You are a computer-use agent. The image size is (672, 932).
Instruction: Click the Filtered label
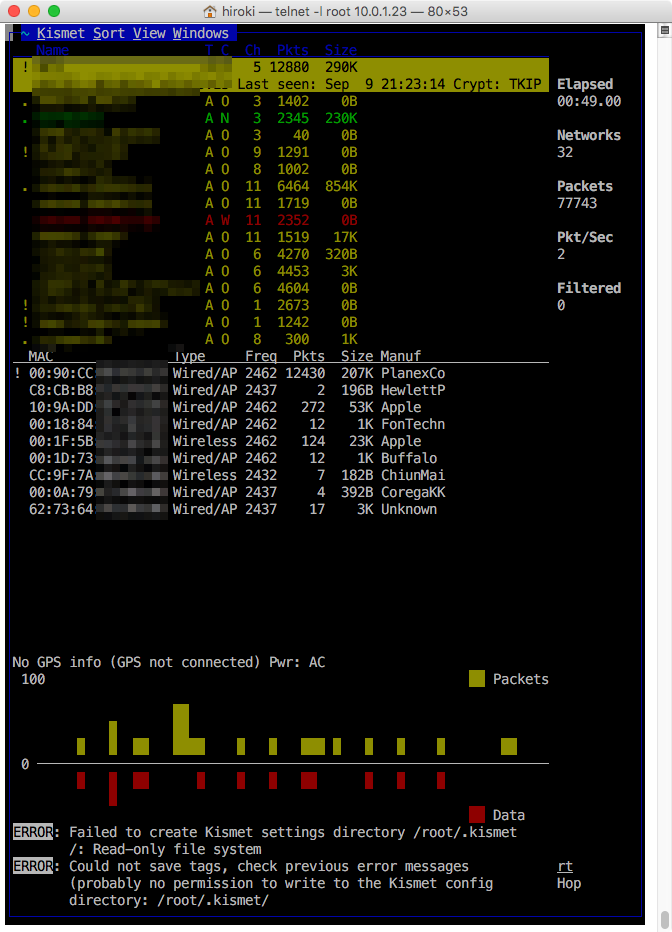pyautogui.click(x=589, y=288)
